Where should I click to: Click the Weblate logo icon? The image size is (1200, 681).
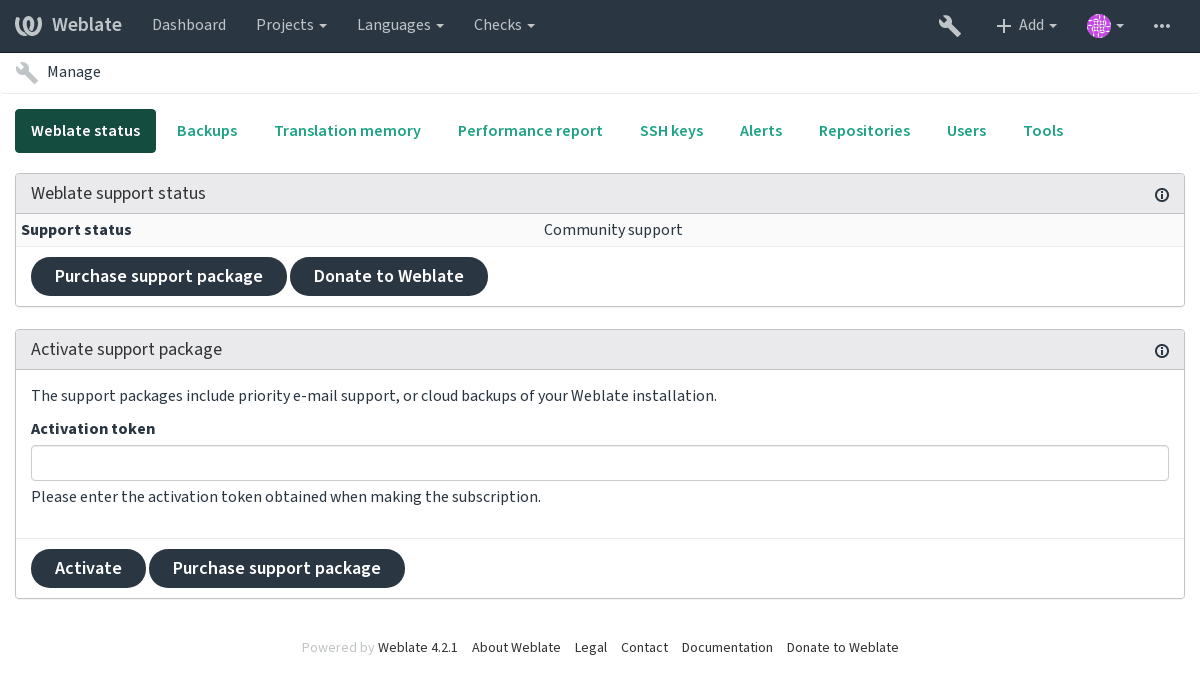coord(28,25)
